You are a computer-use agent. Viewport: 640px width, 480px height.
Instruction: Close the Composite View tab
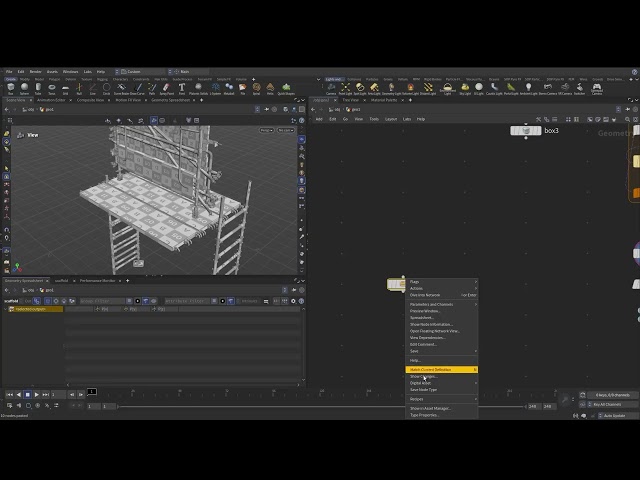[109, 100]
